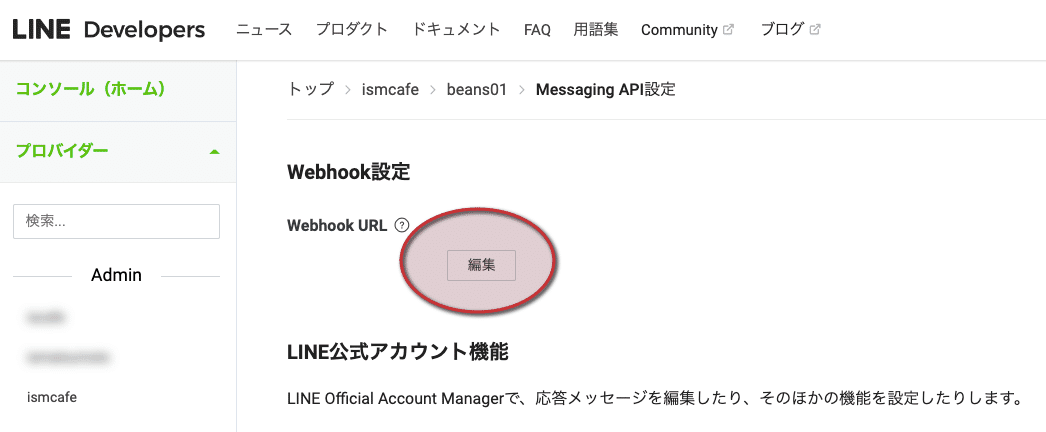1046x432 pixels.
Task: Click the LINE Developers logo
Action: [109, 29]
